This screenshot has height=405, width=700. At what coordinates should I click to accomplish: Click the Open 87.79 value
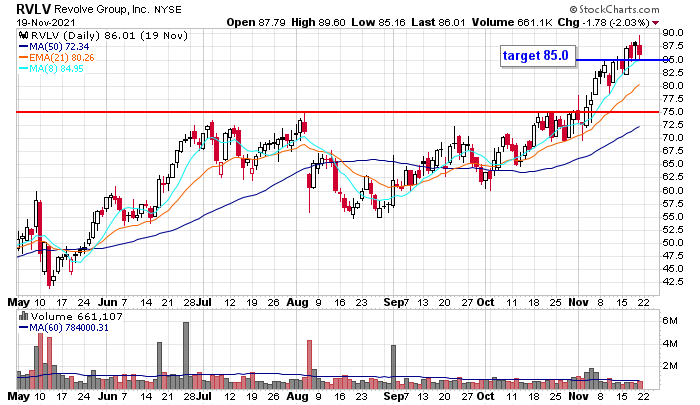tap(256, 22)
